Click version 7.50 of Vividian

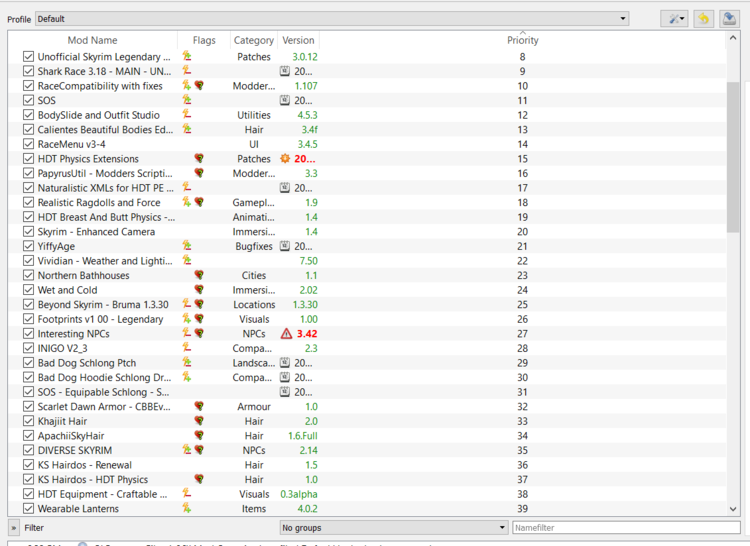(309, 261)
